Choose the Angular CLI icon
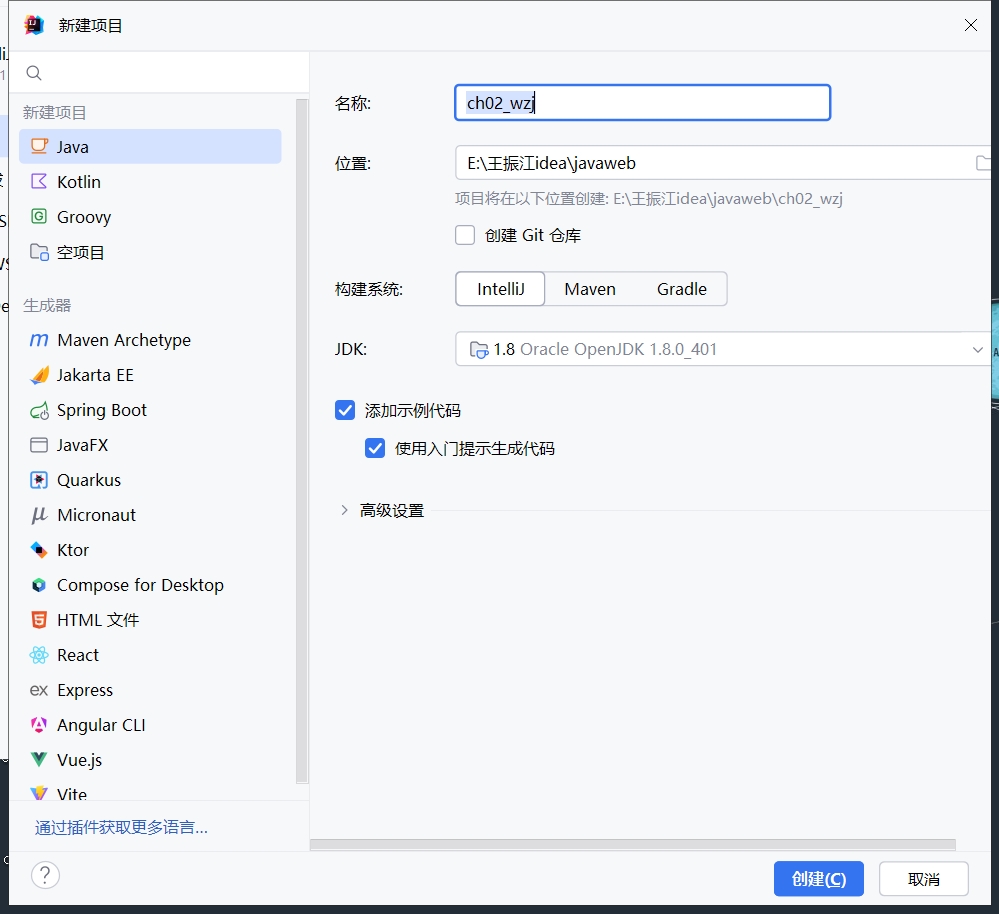This screenshot has width=999, height=914. pos(39,725)
